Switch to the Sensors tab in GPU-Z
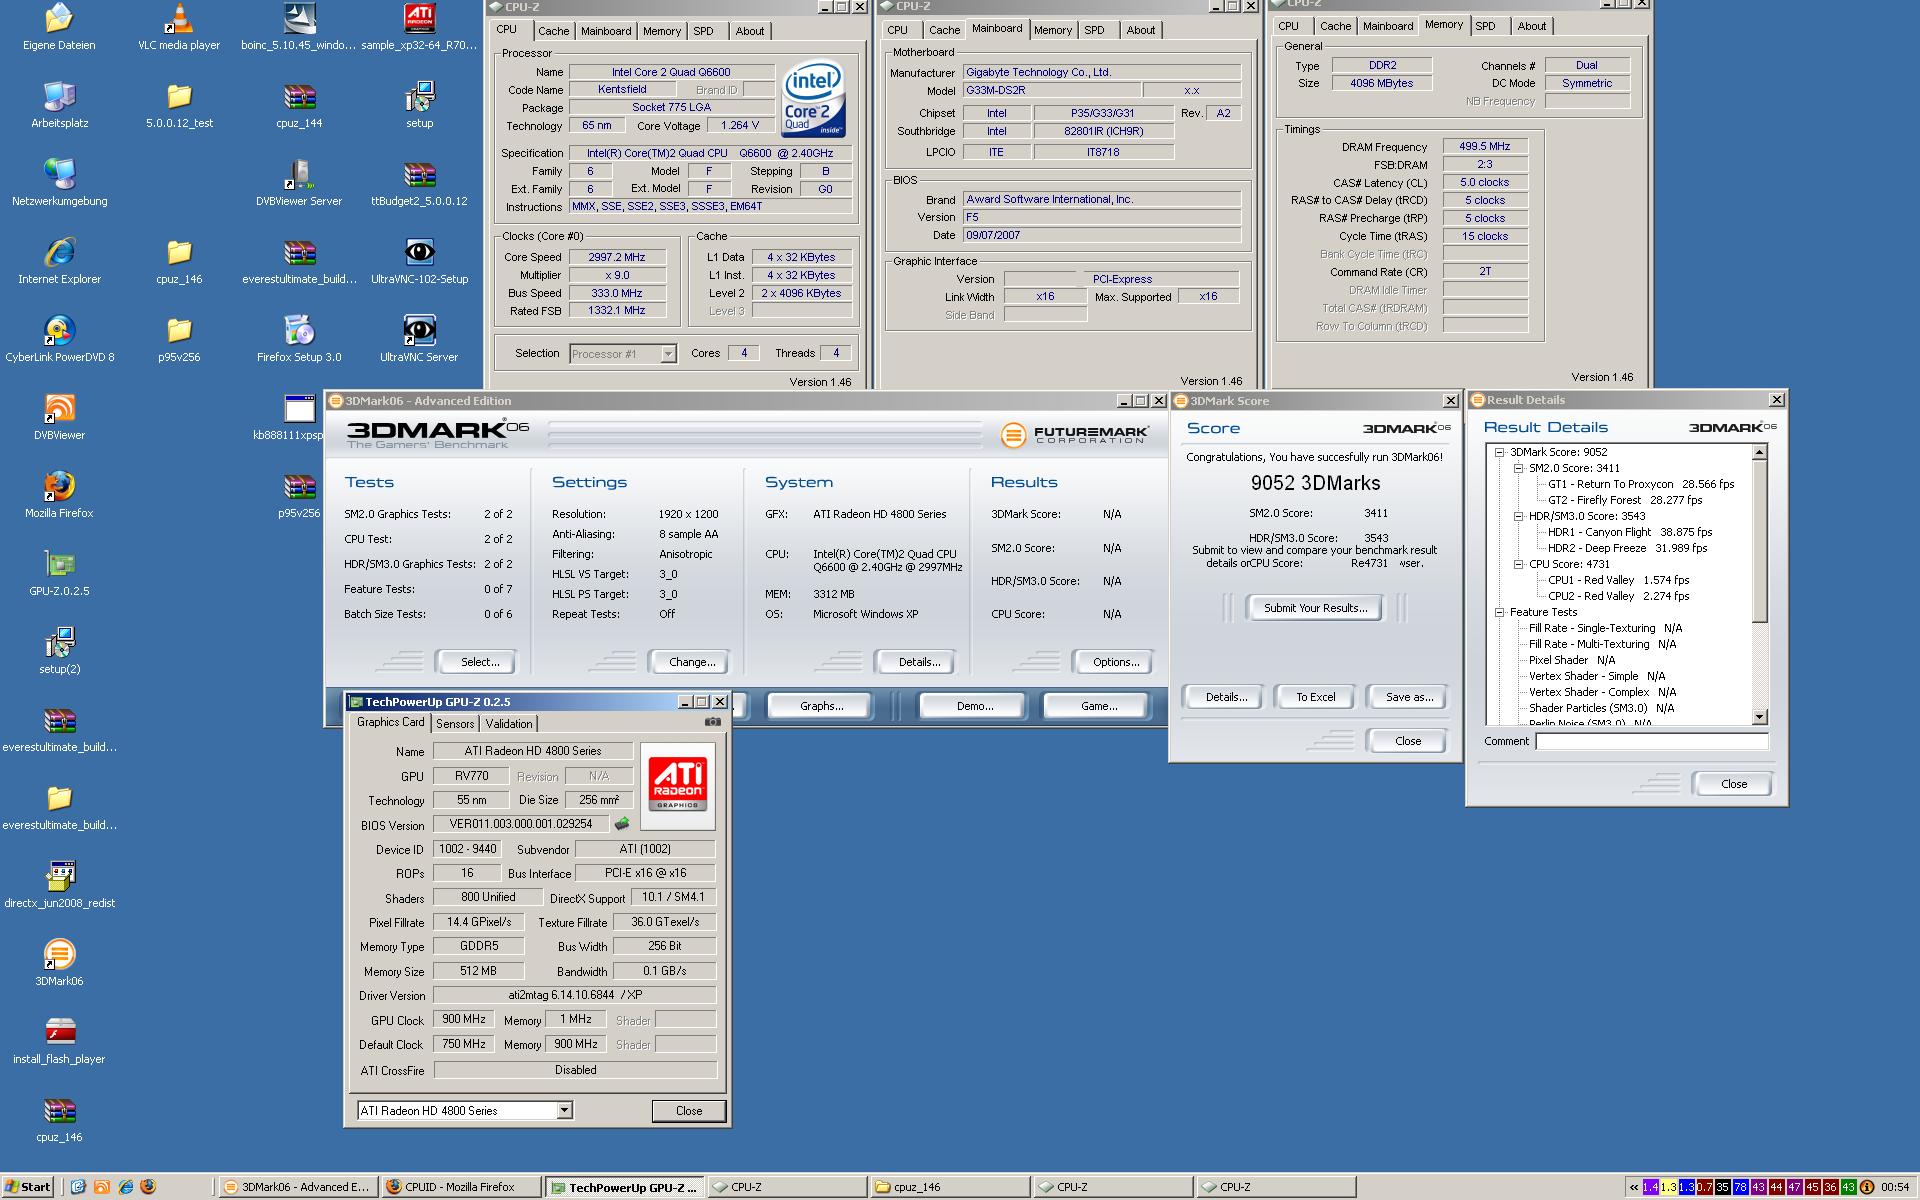The height and width of the screenshot is (1200, 1920). pyautogui.click(x=455, y=723)
